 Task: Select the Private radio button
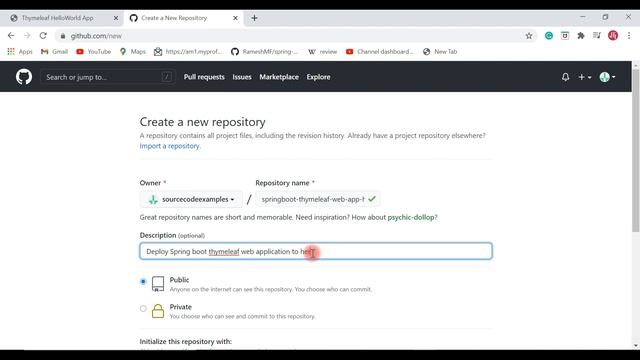coord(143,308)
